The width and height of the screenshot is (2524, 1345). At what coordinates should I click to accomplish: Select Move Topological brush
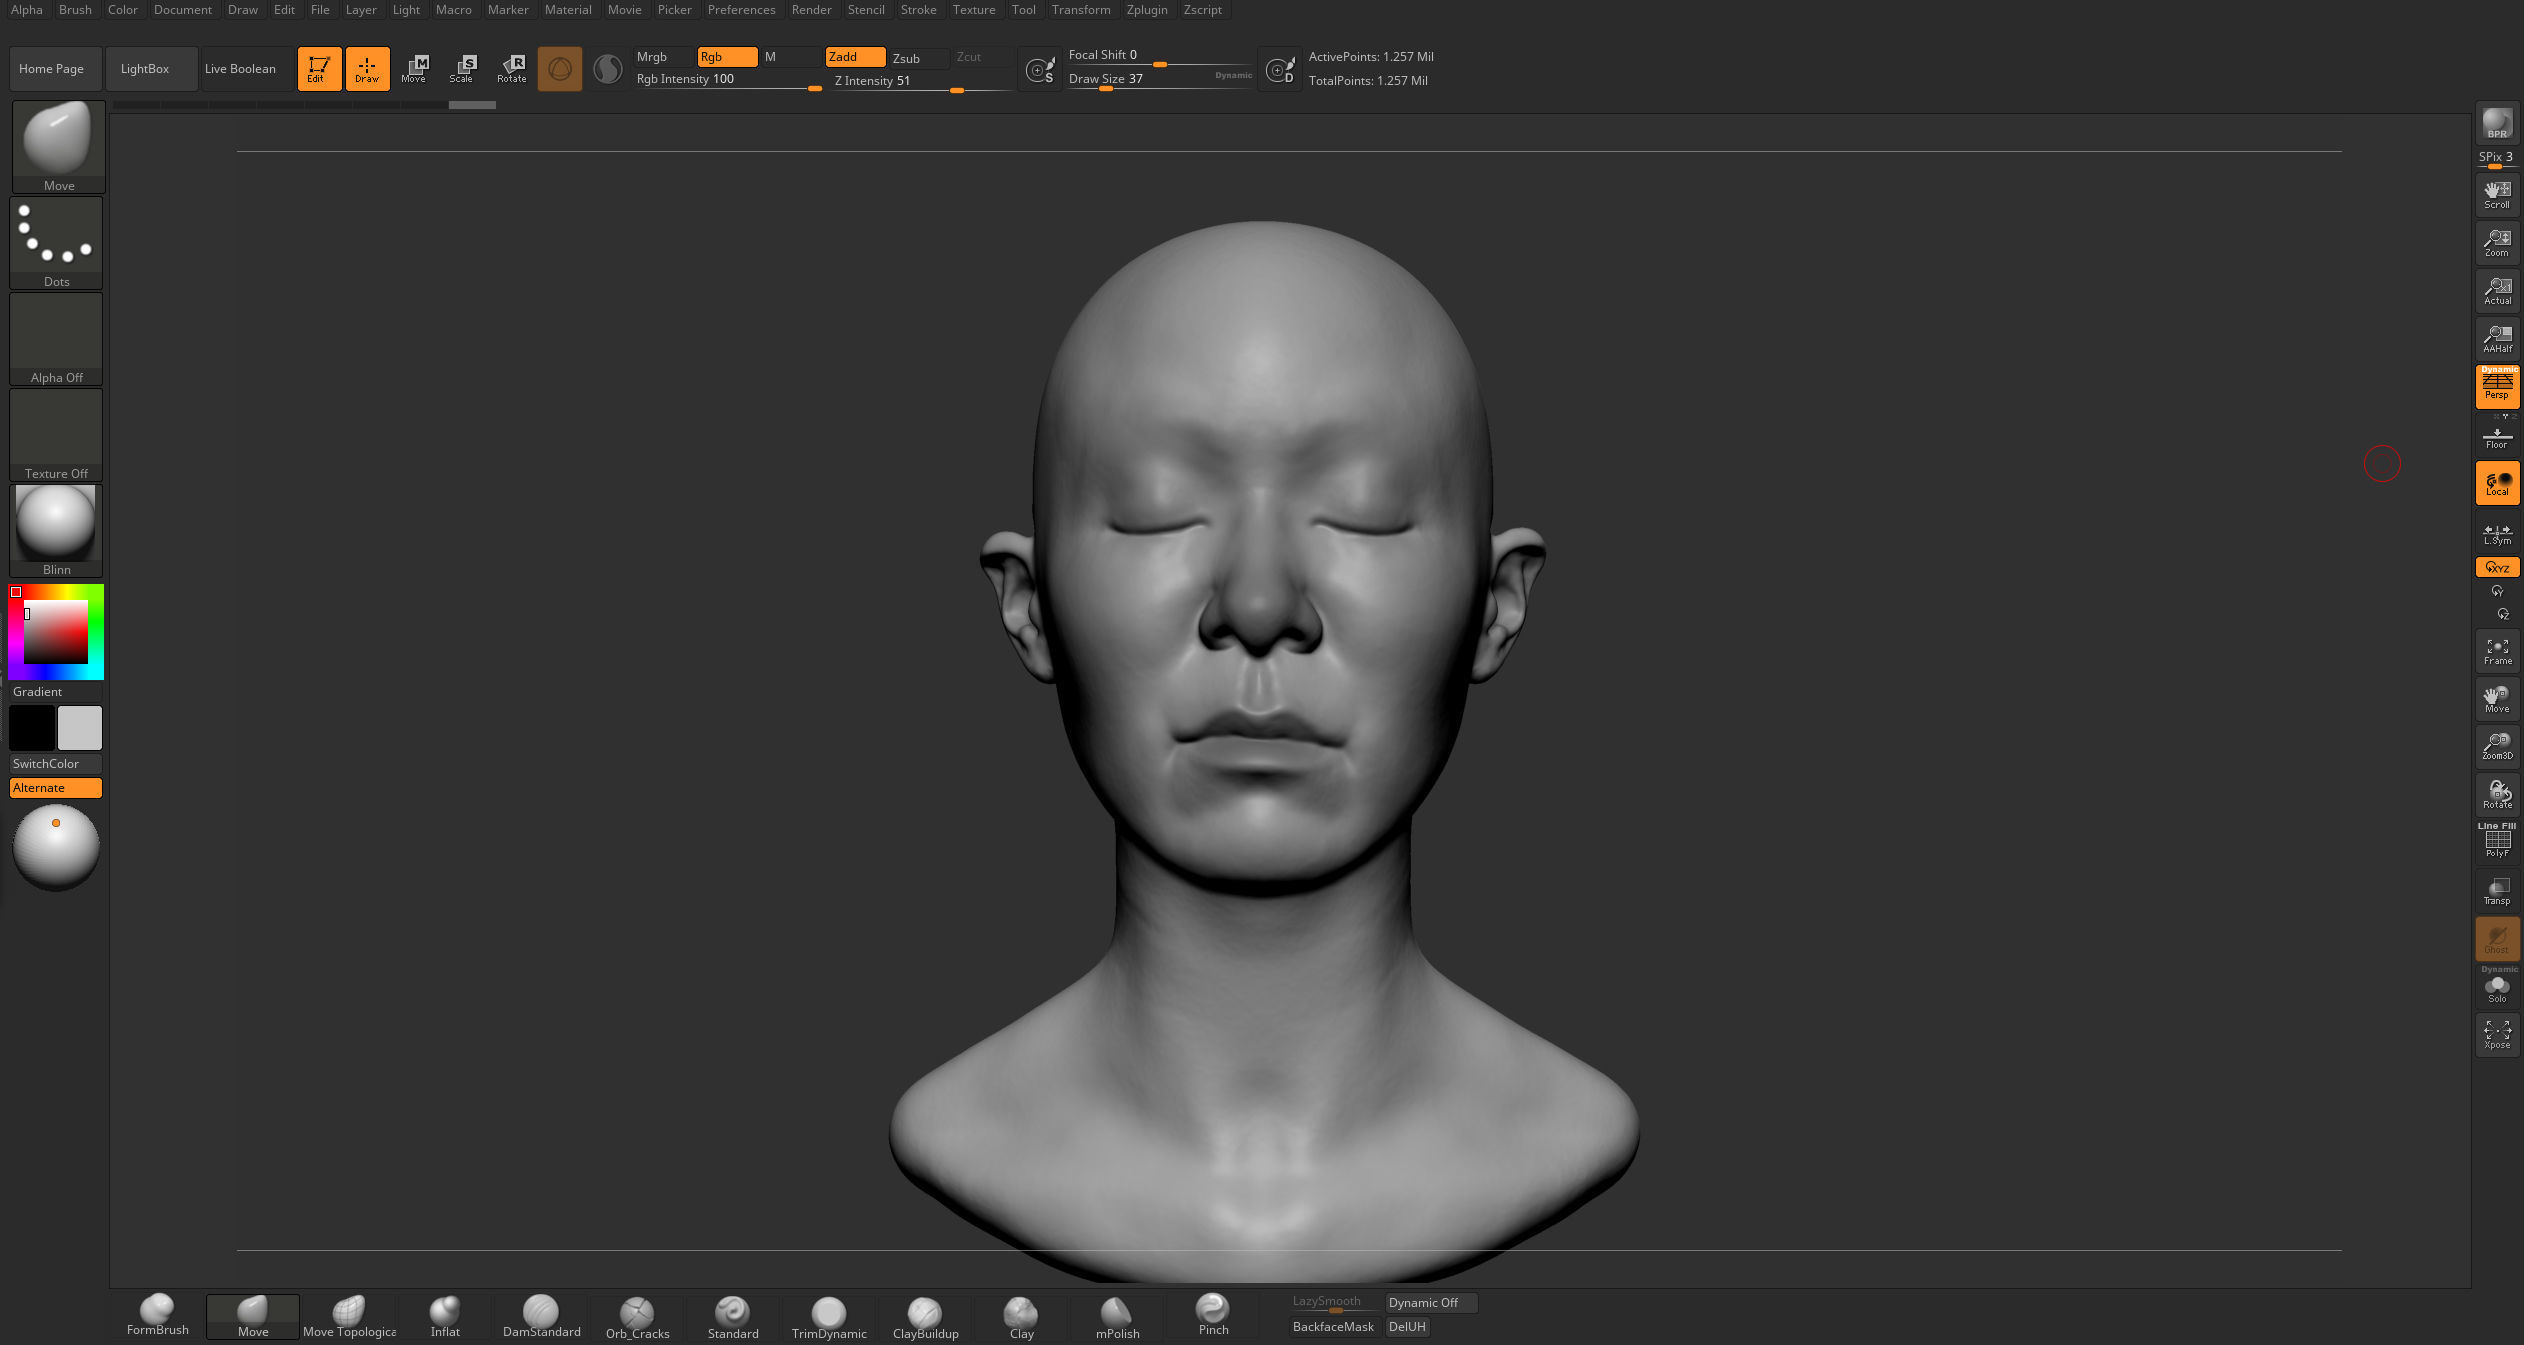click(x=349, y=1315)
